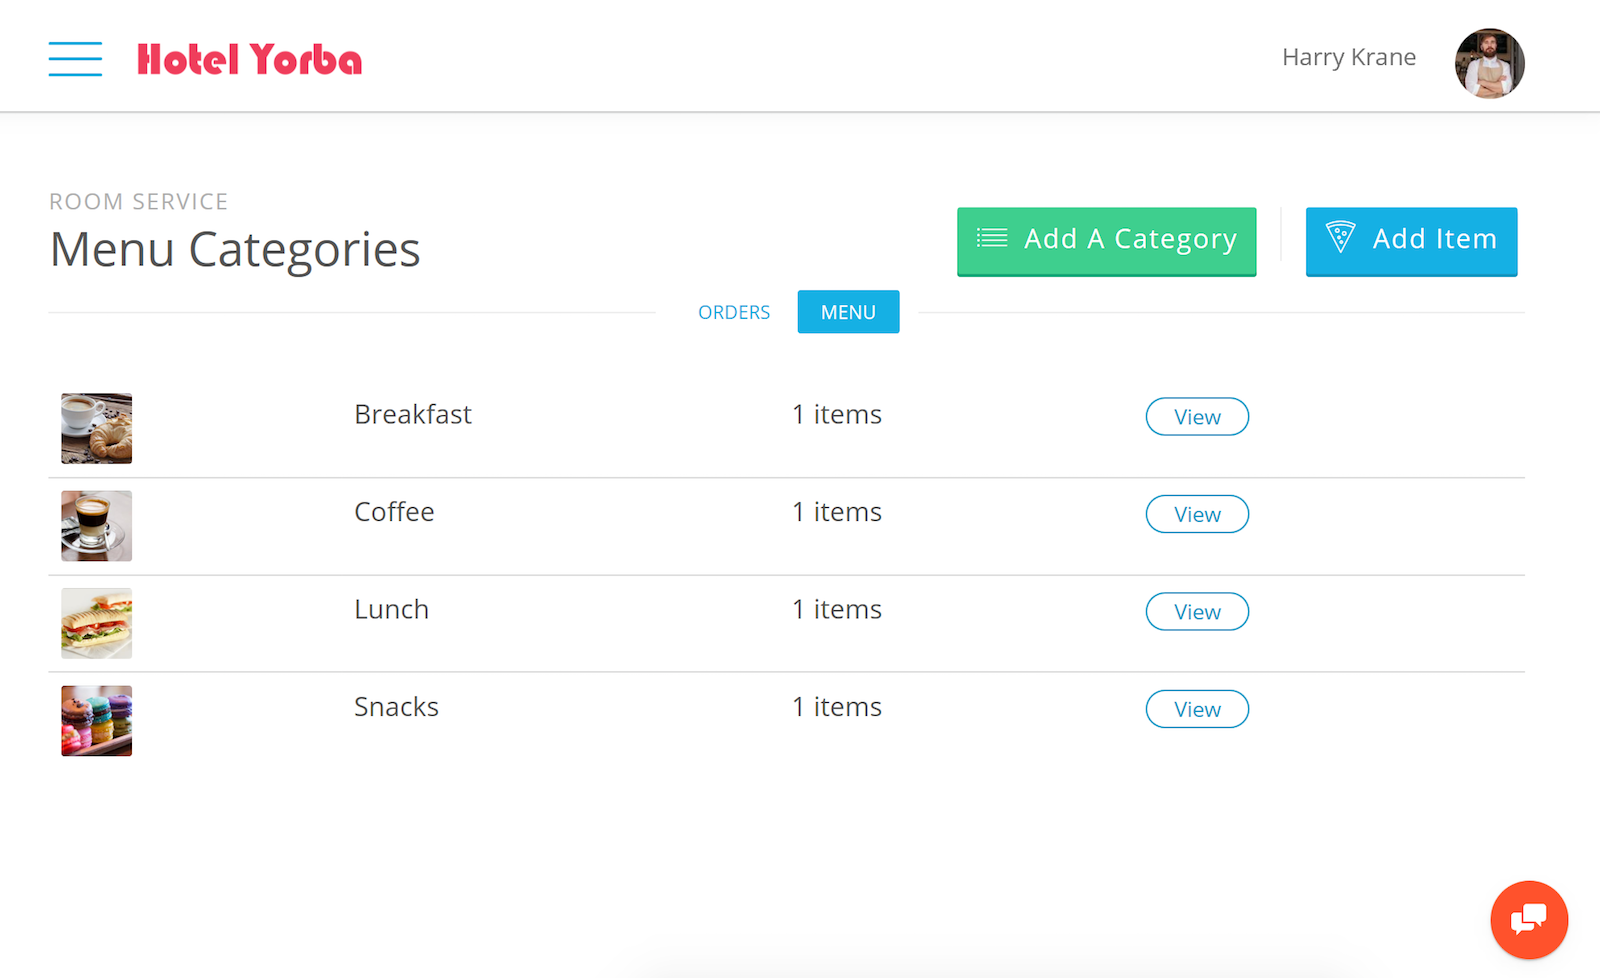View the Breakfast category
Viewport: 1600px width, 978px height.
point(1197,417)
